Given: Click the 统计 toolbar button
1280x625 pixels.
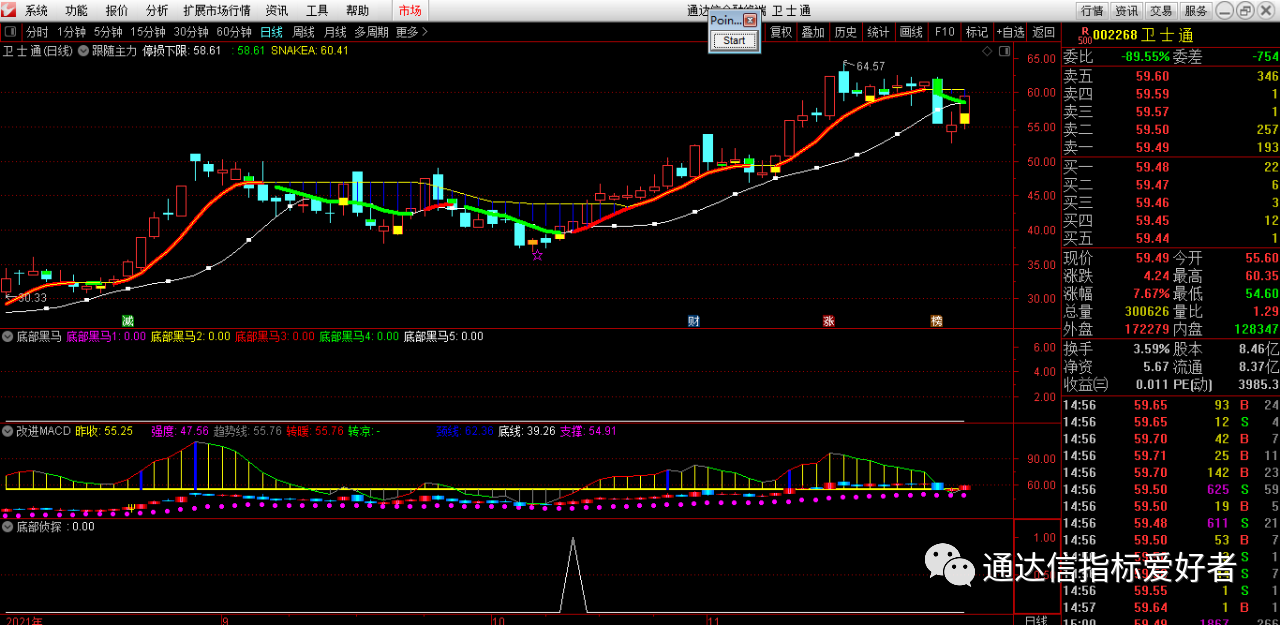Looking at the screenshot, I should [x=878, y=32].
